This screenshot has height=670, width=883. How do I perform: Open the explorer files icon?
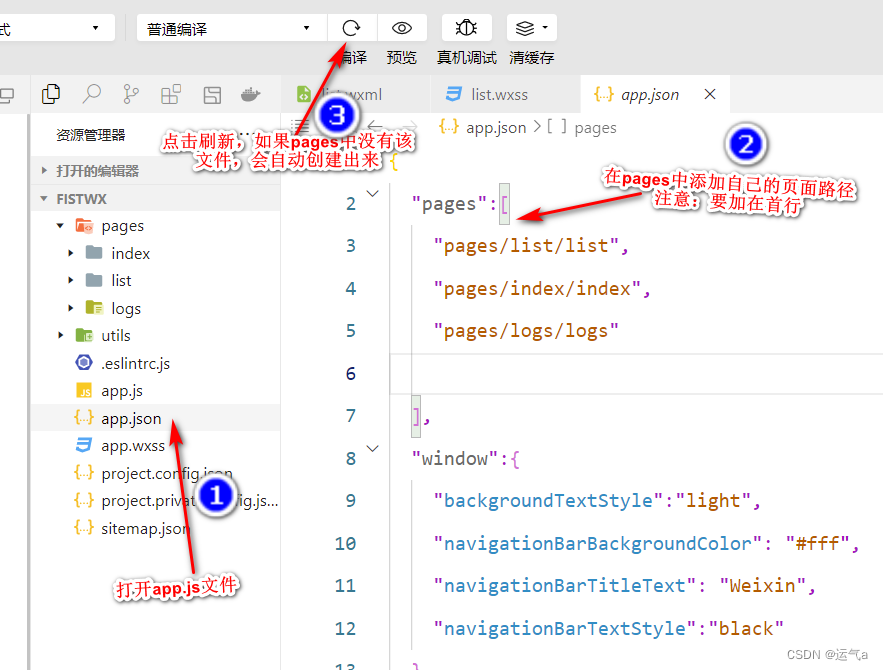(x=51, y=95)
